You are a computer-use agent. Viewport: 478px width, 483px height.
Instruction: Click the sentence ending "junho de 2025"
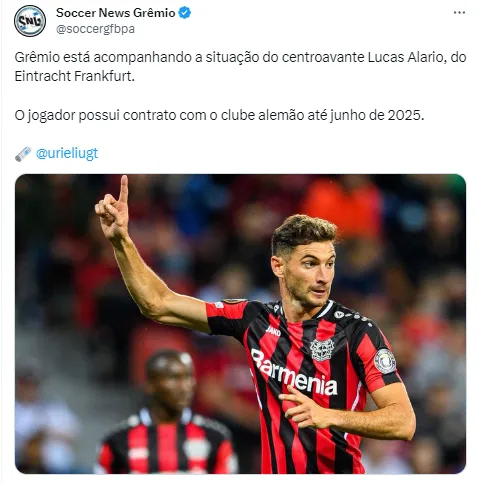click(219, 115)
